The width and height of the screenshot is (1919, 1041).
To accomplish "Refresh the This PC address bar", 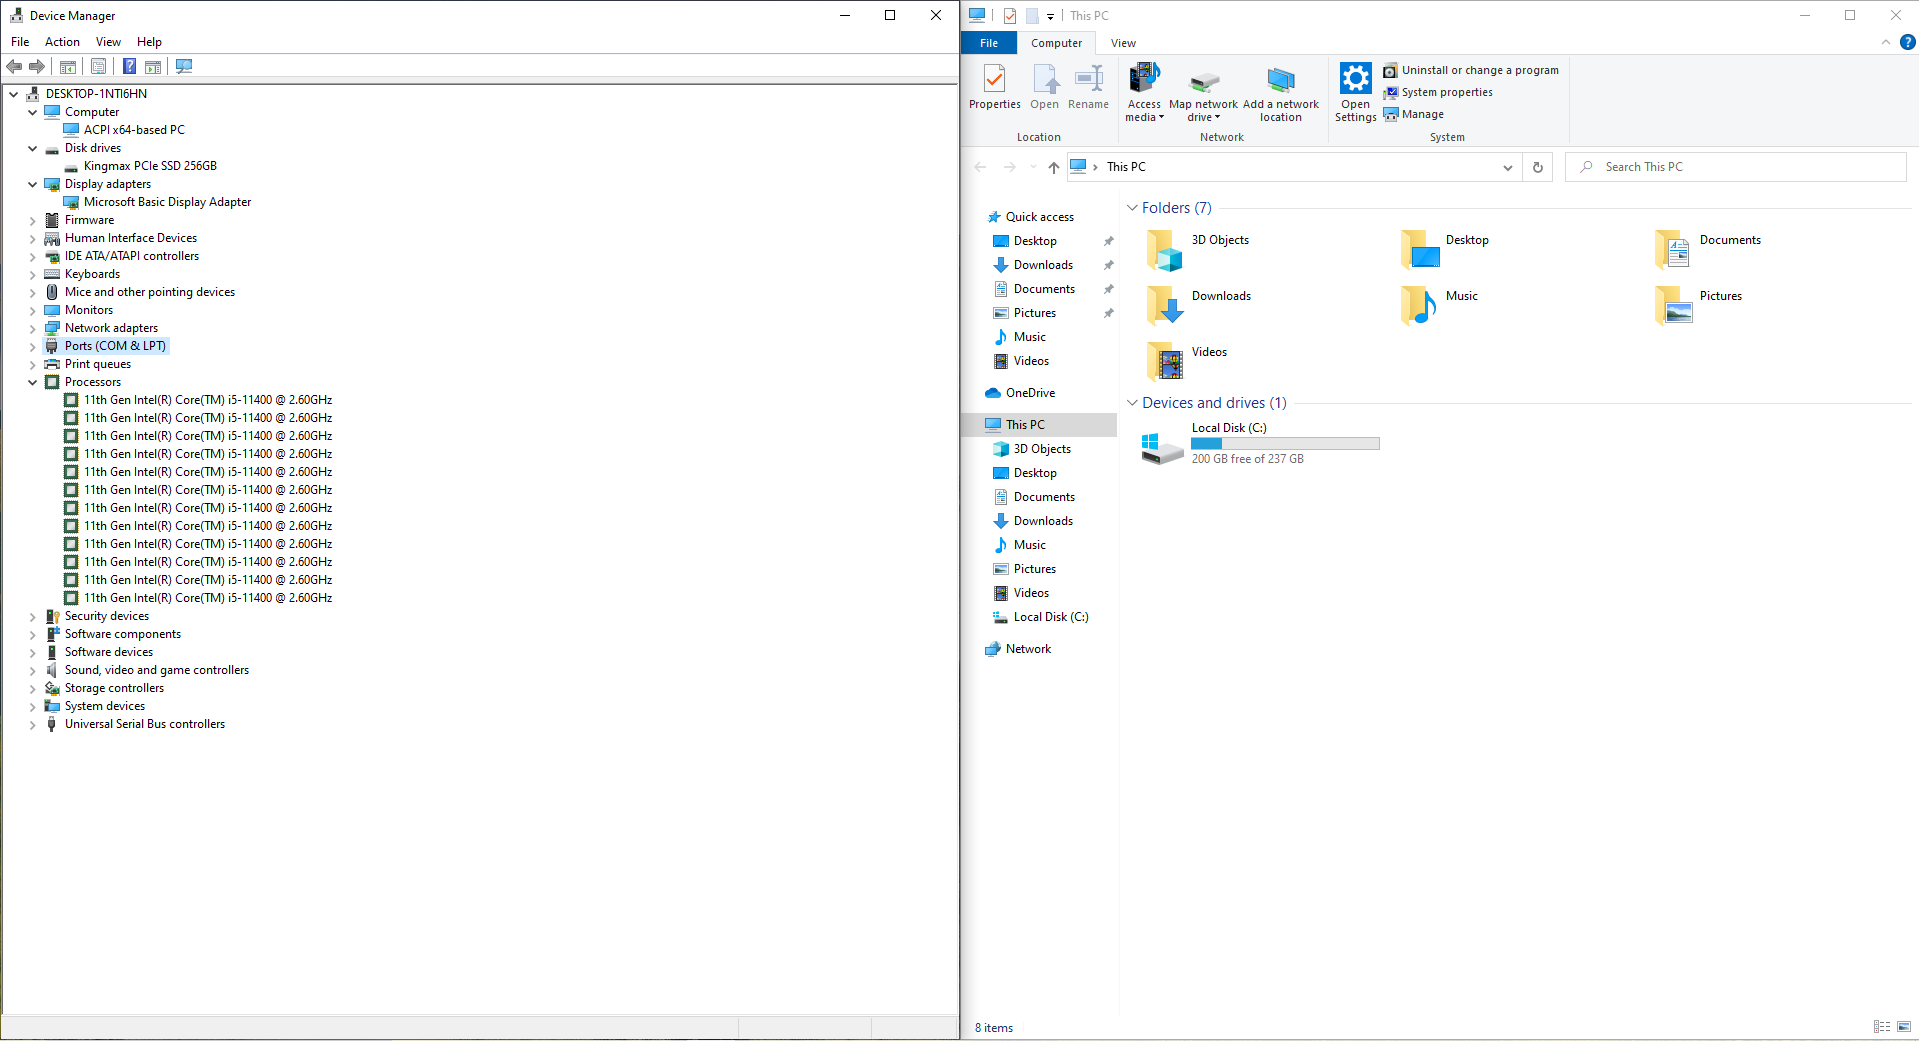I will coord(1537,167).
